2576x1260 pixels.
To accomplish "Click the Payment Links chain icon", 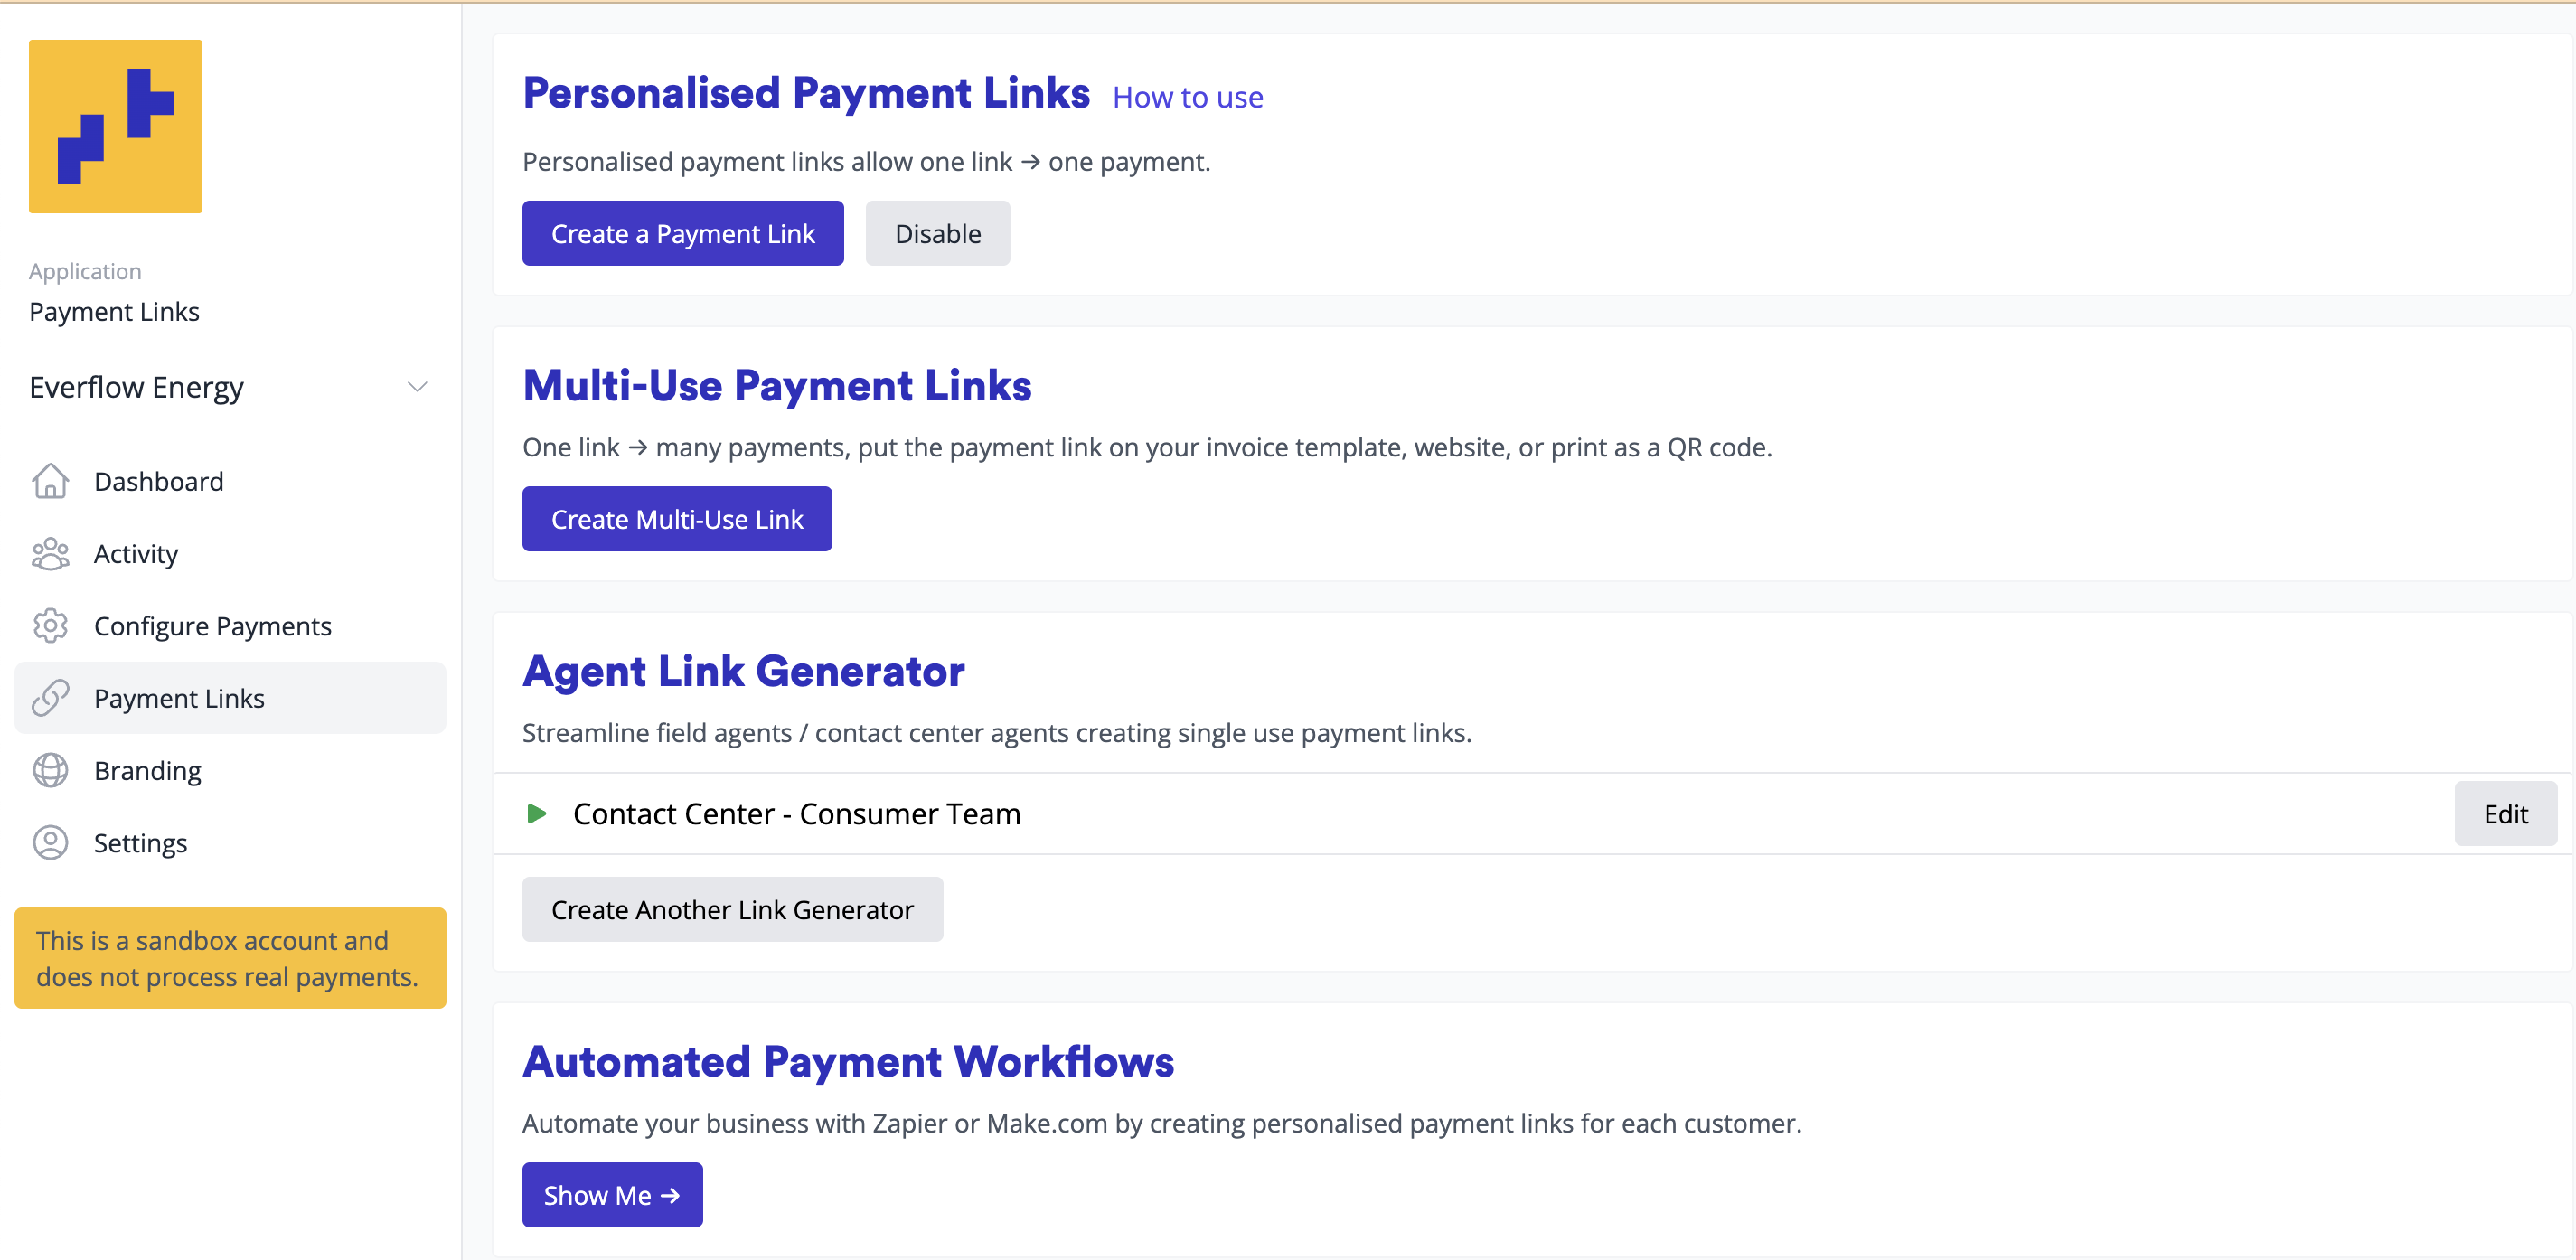I will pos(50,698).
